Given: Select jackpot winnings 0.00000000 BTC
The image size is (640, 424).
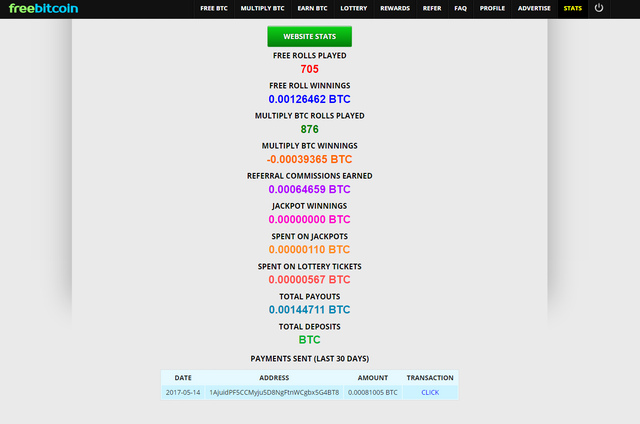Looking at the screenshot, I should pyautogui.click(x=309, y=220).
